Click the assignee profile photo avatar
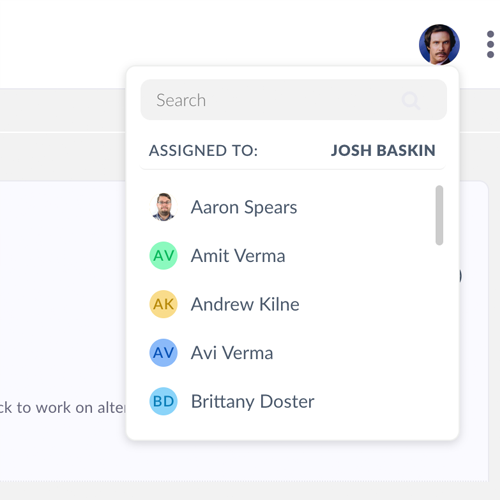The image size is (500, 500). tap(439, 44)
